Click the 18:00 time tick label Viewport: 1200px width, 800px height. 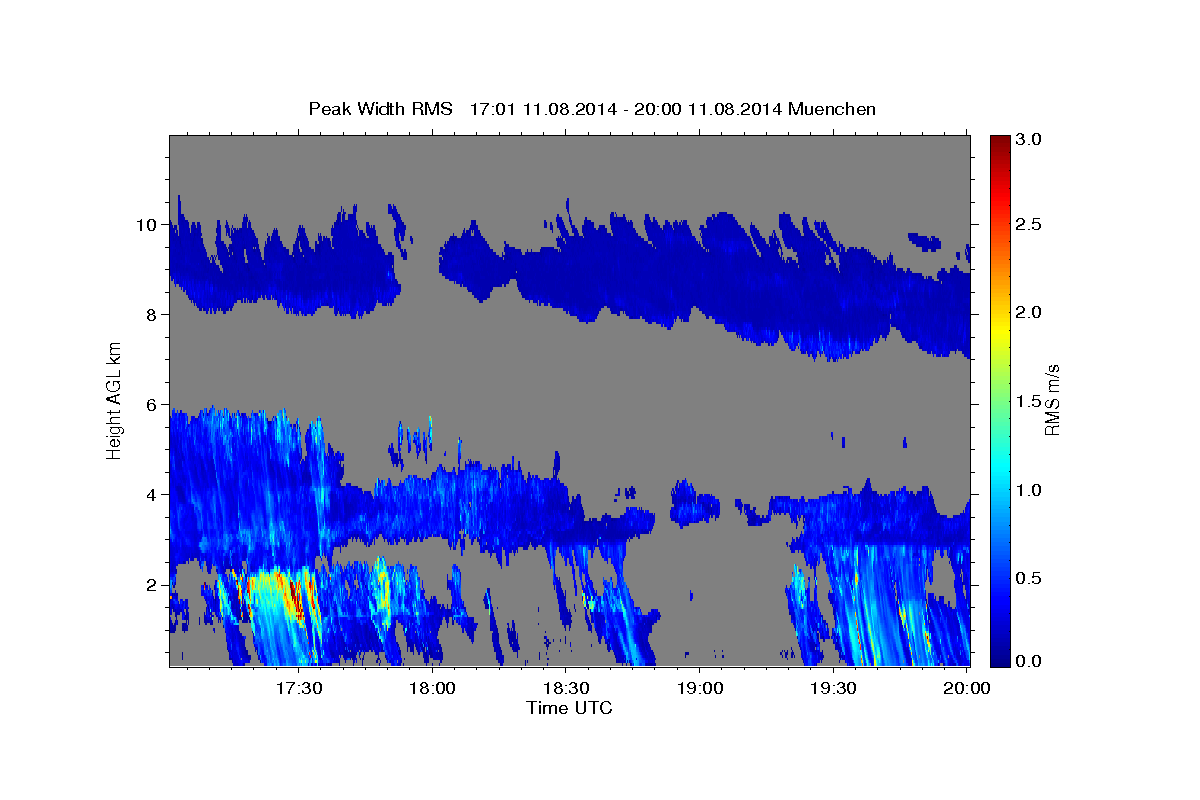point(433,689)
